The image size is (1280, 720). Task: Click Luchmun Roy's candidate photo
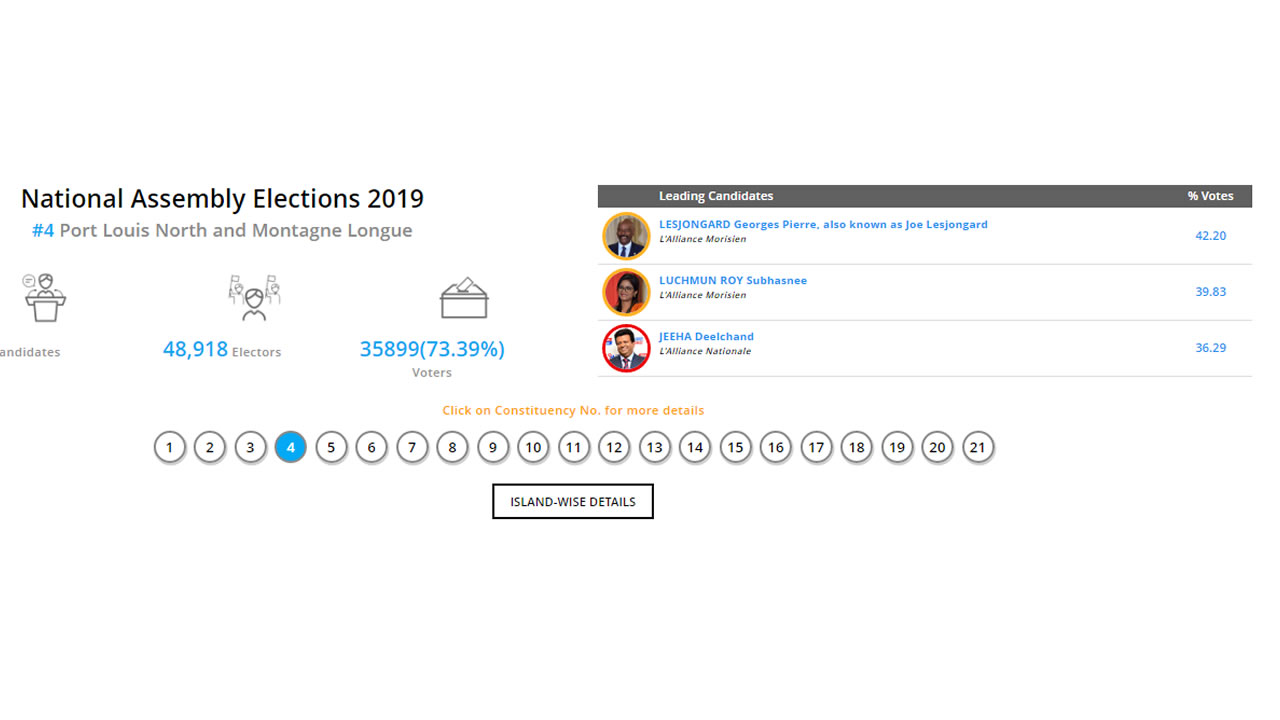[626, 292]
